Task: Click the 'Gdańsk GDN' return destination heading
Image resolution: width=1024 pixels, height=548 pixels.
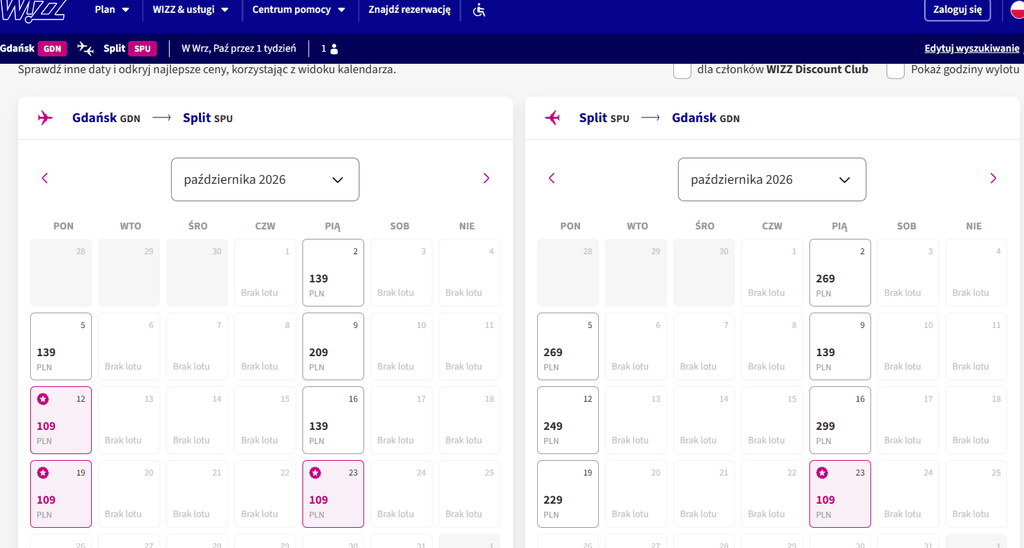Action: coord(706,118)
